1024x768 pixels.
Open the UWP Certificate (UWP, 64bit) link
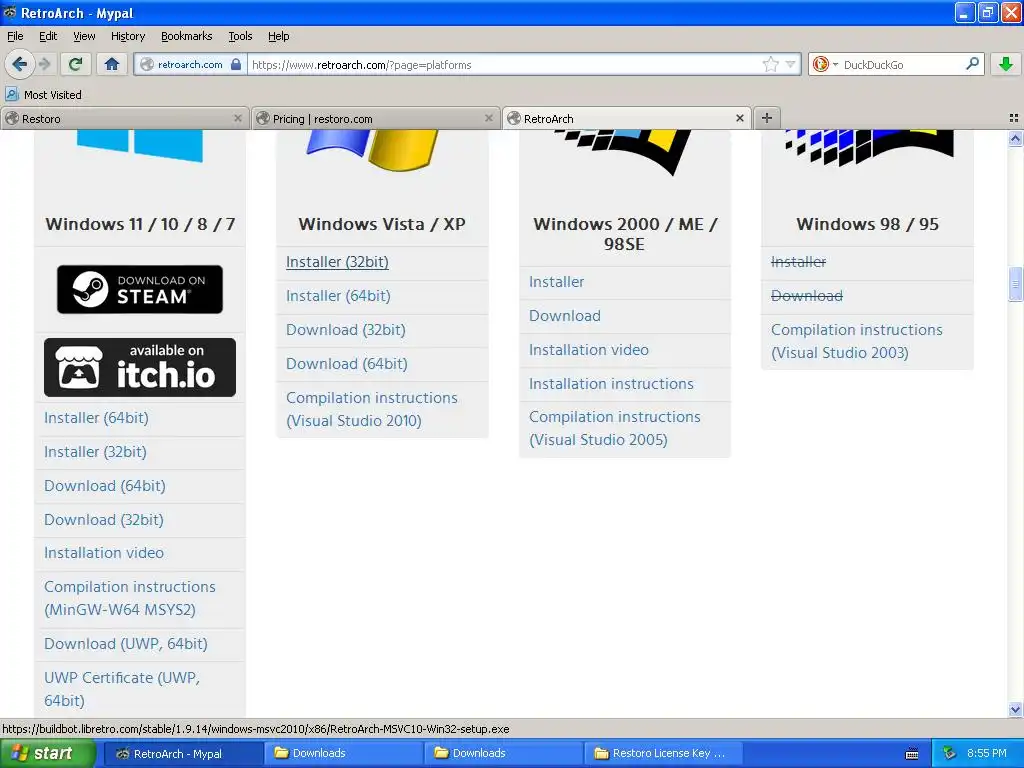(121, 688)
